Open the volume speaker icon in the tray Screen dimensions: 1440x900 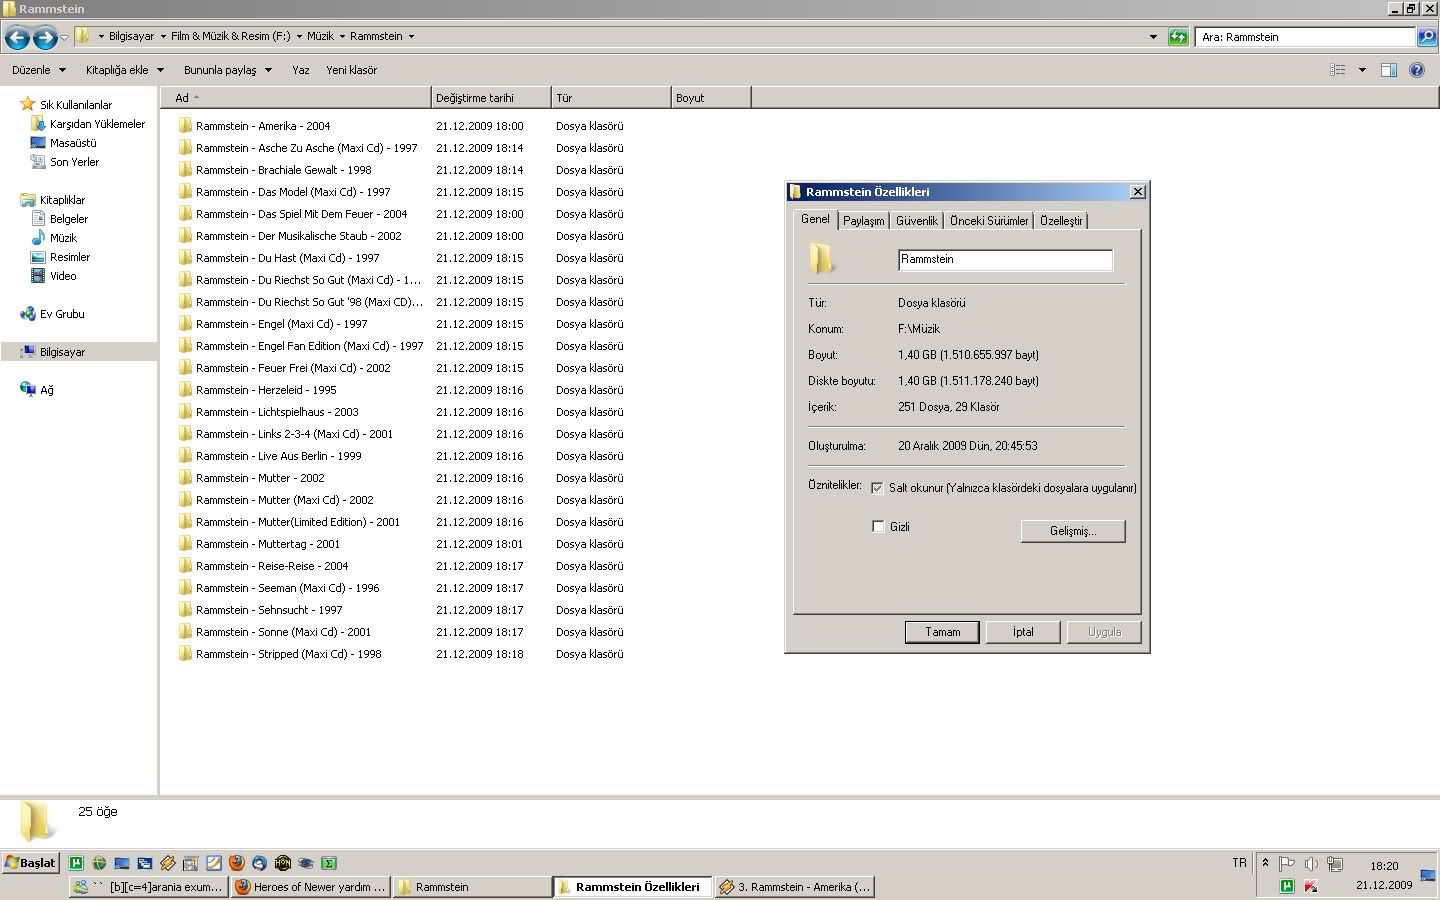click(1311, 864)
